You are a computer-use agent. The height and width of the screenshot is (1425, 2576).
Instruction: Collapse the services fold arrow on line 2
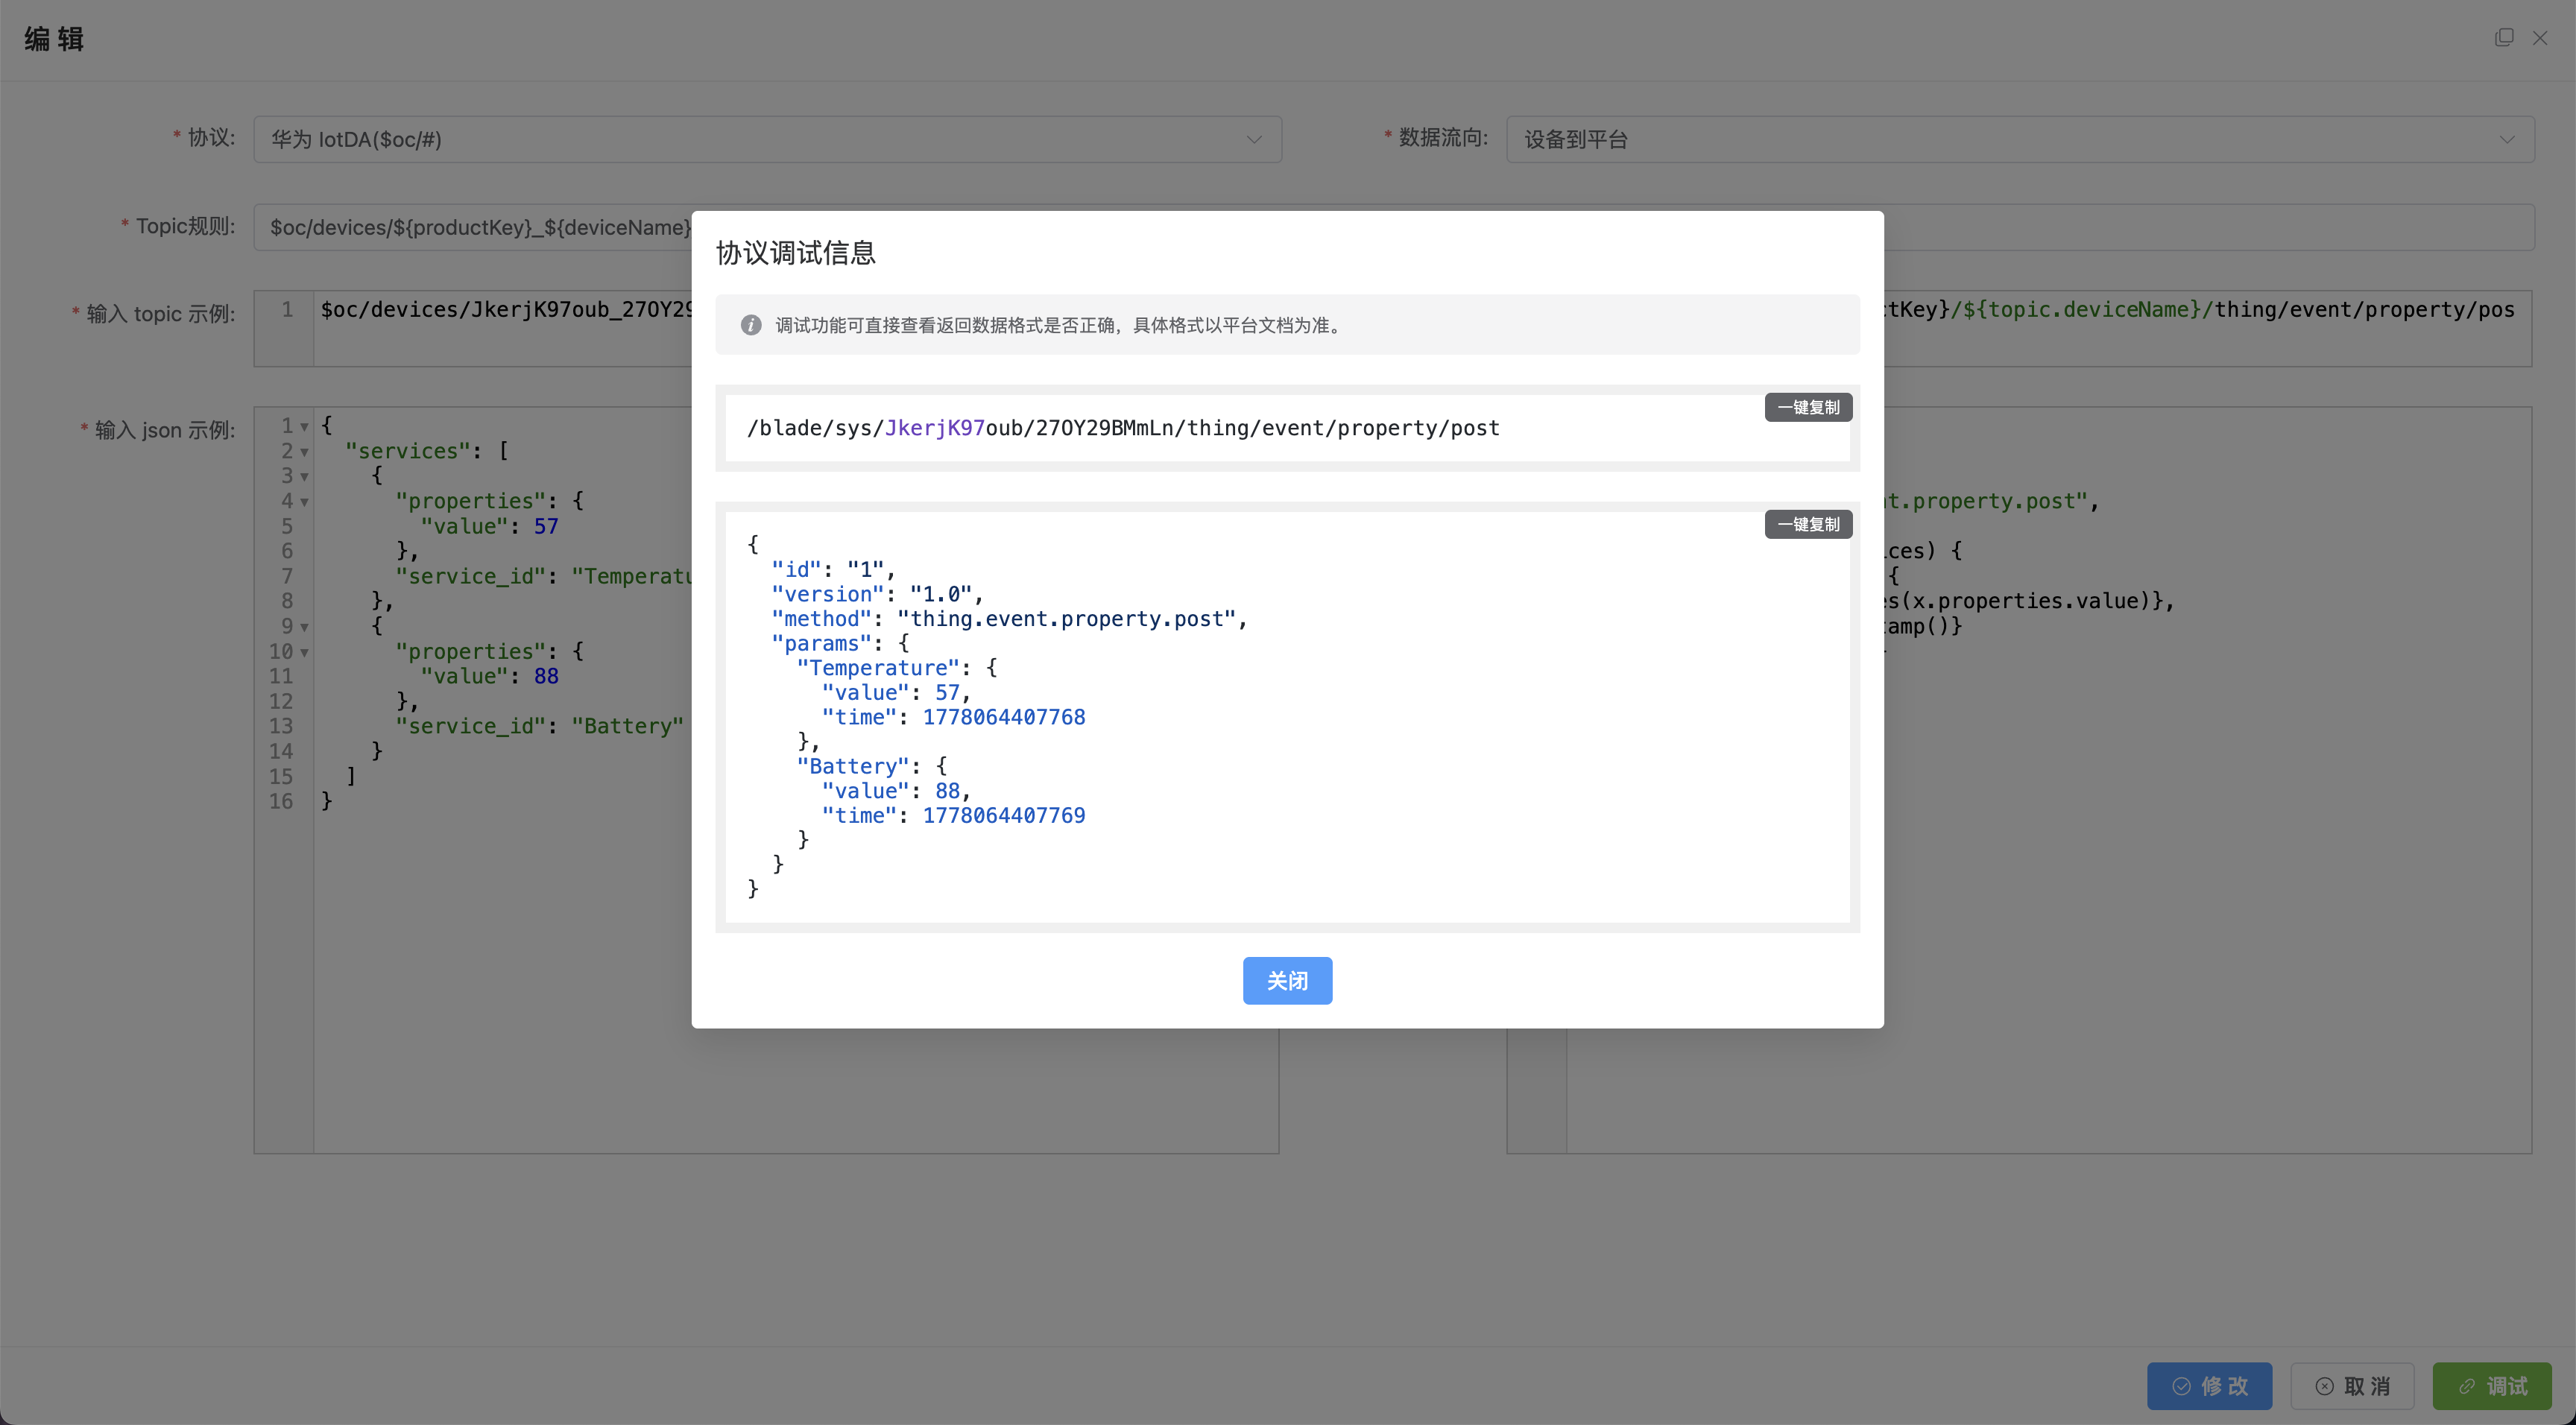pyautogui.click(x=304, y=452)
